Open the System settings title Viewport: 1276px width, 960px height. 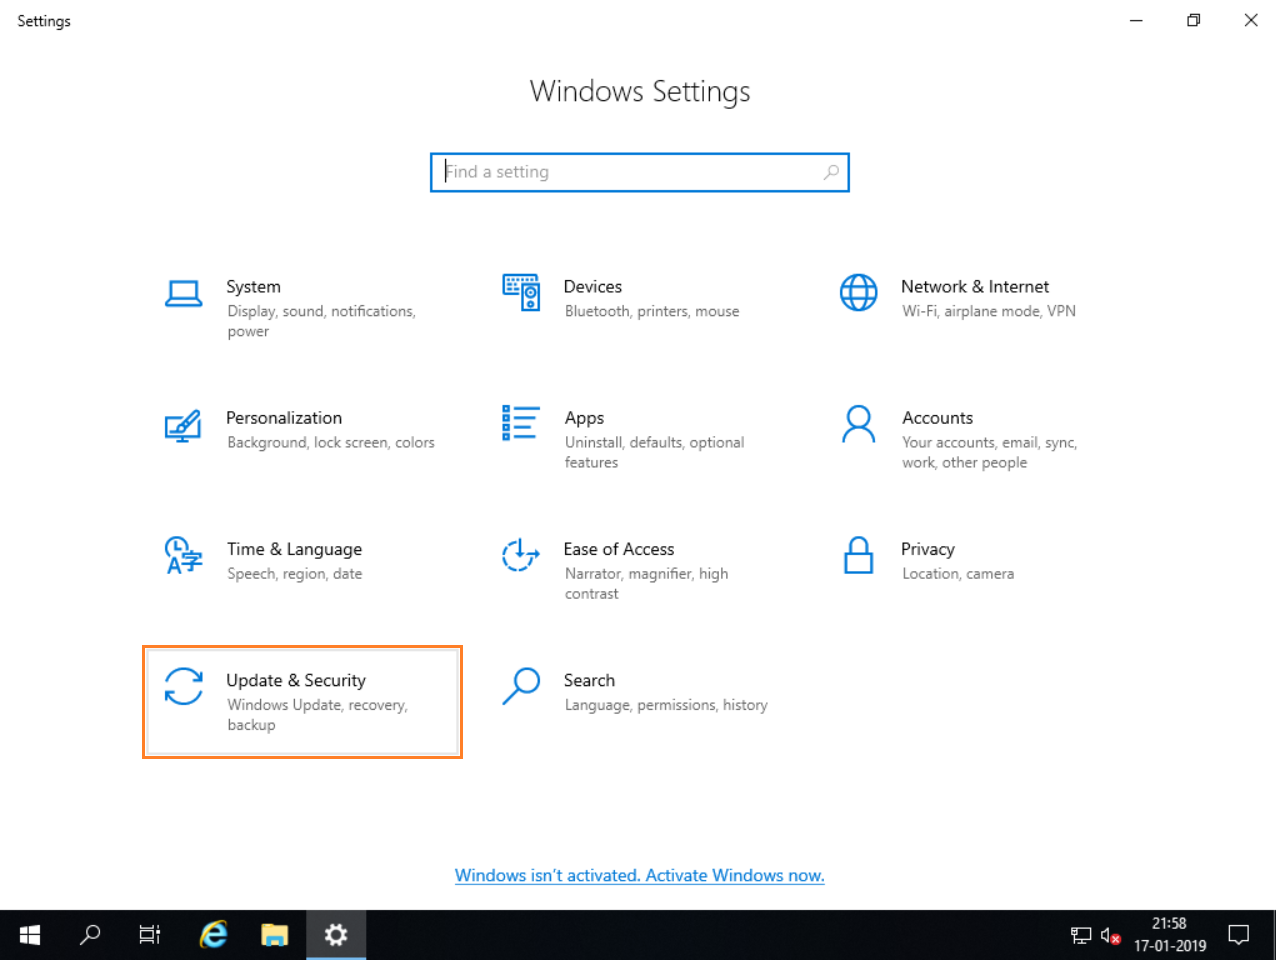tap(253, 287)
